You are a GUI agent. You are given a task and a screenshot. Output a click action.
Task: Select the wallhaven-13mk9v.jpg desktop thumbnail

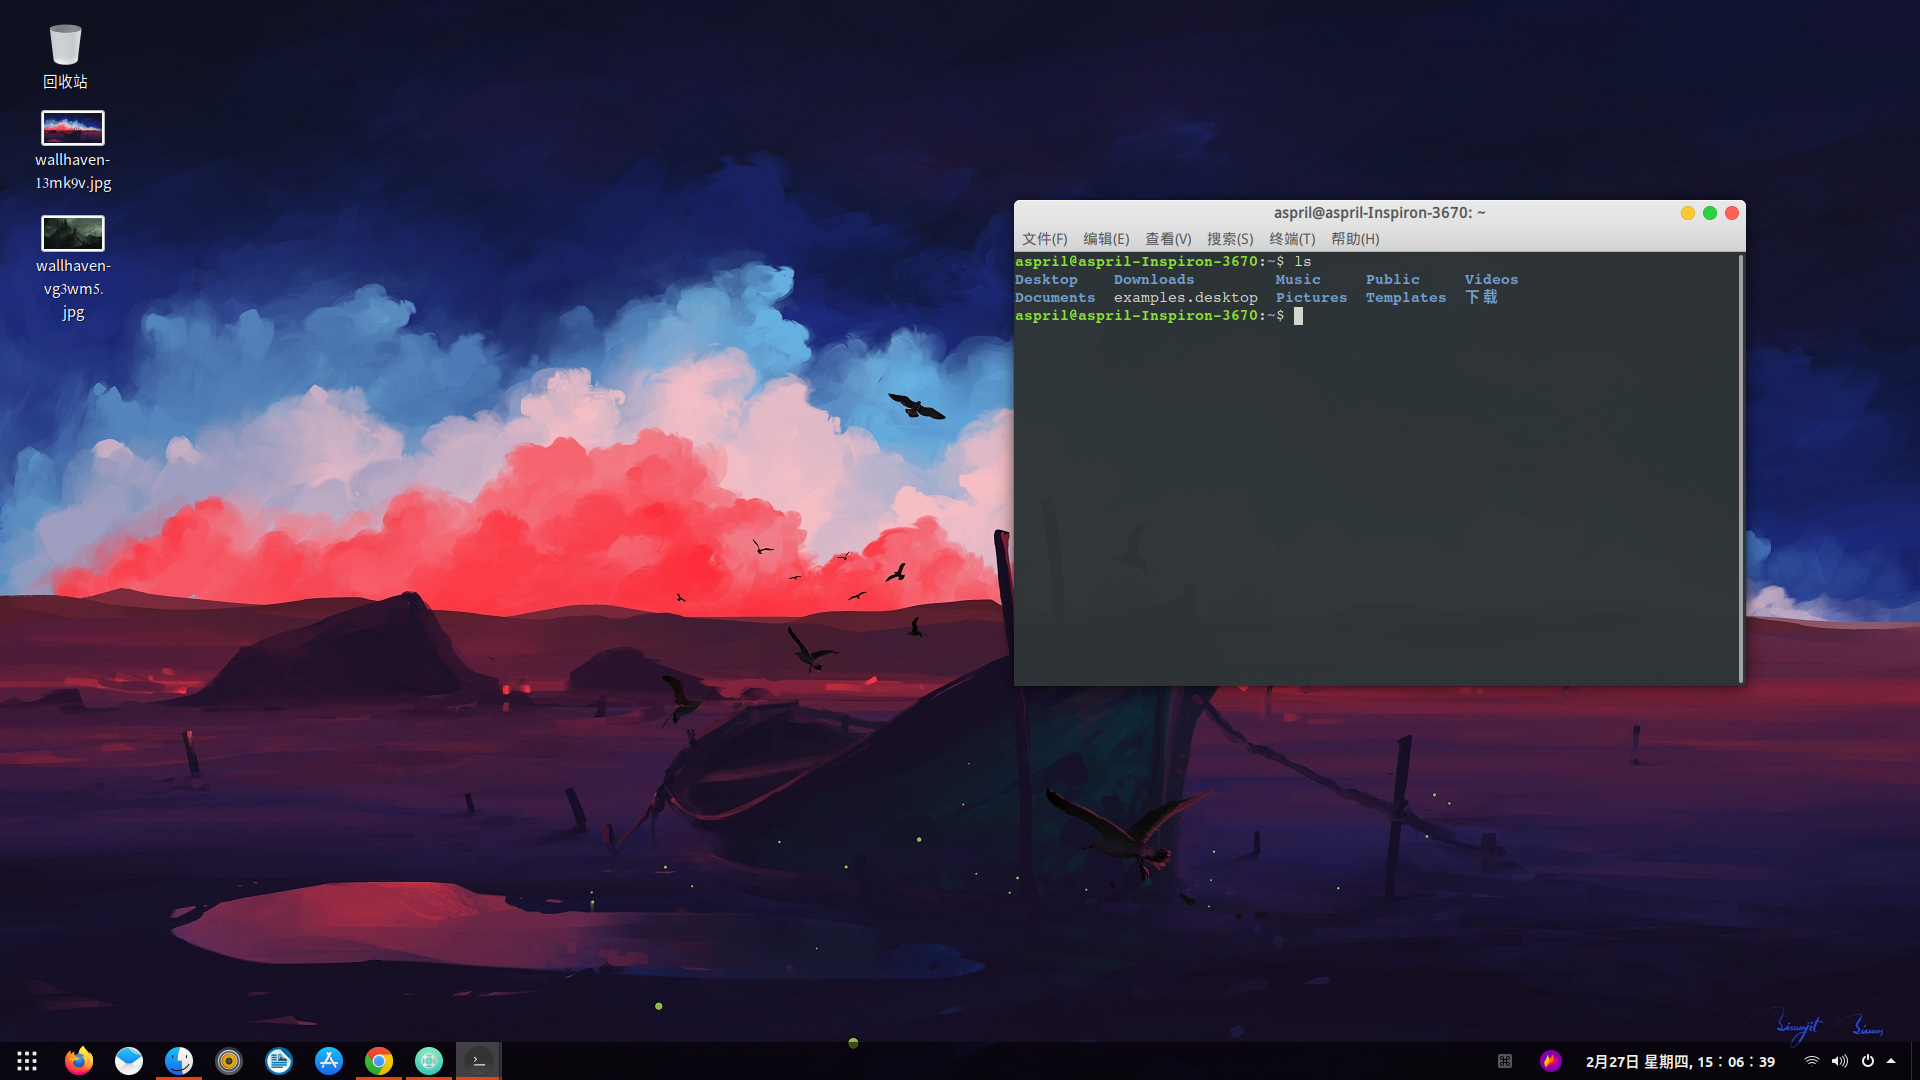pos(72,128)
